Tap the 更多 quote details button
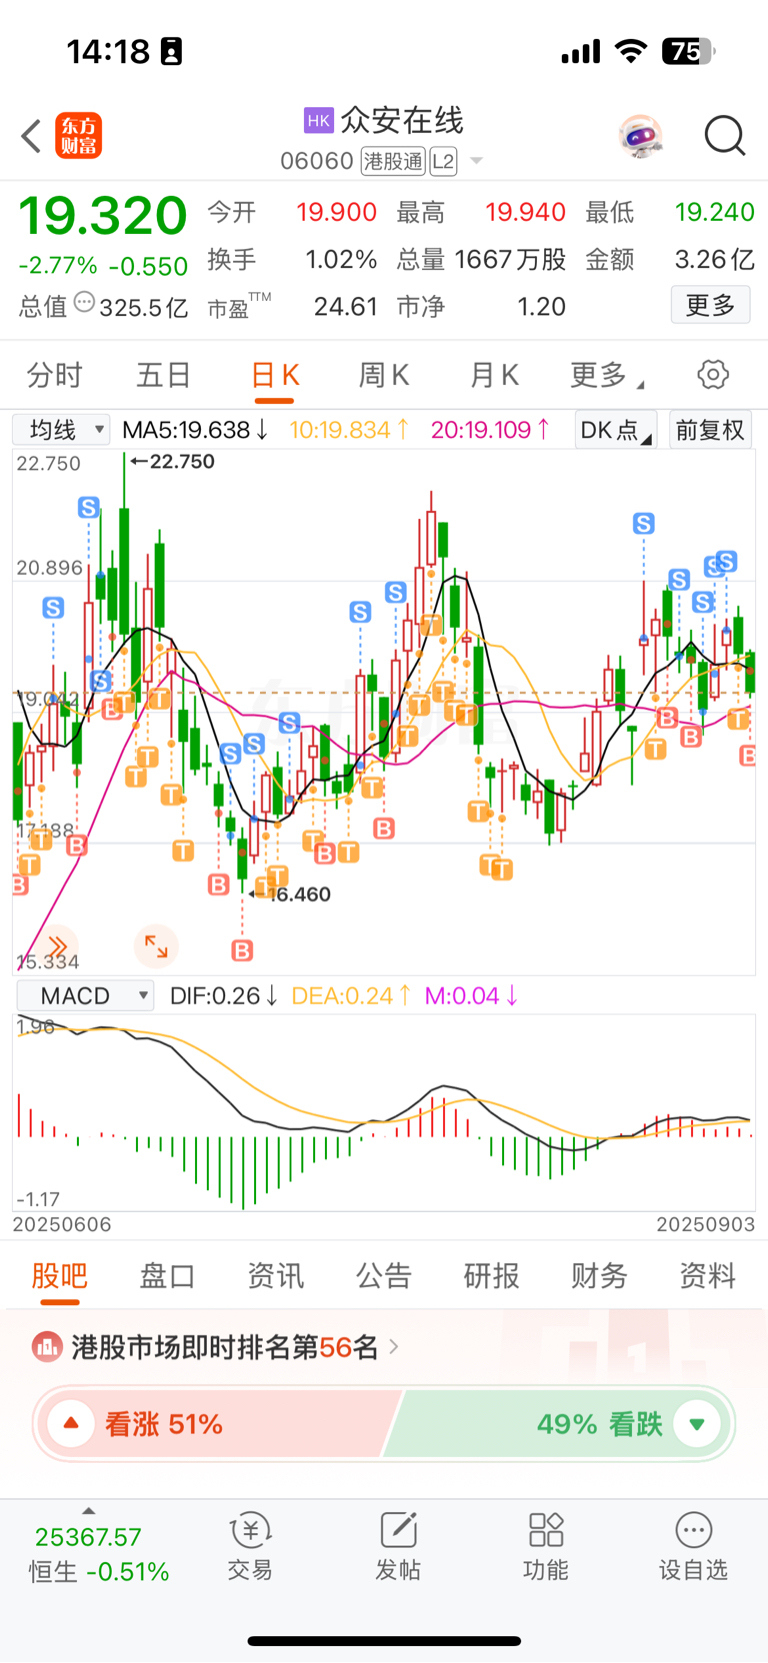This screenshot has height=1663, width=768. [x=710, y=305]
